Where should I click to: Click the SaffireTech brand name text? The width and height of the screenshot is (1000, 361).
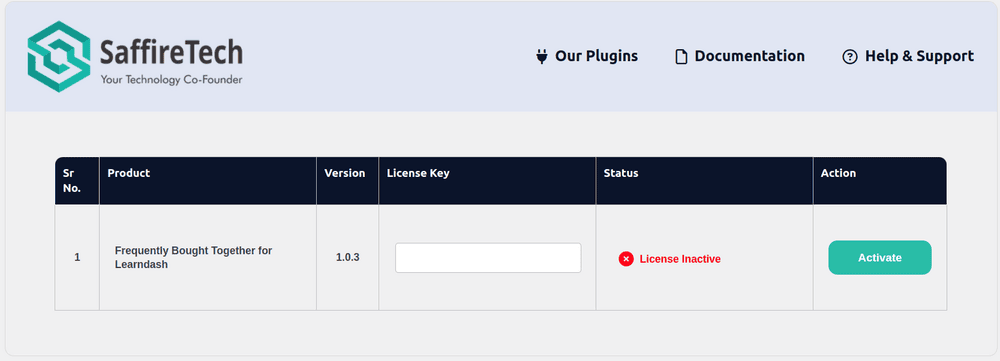point(172,51)
